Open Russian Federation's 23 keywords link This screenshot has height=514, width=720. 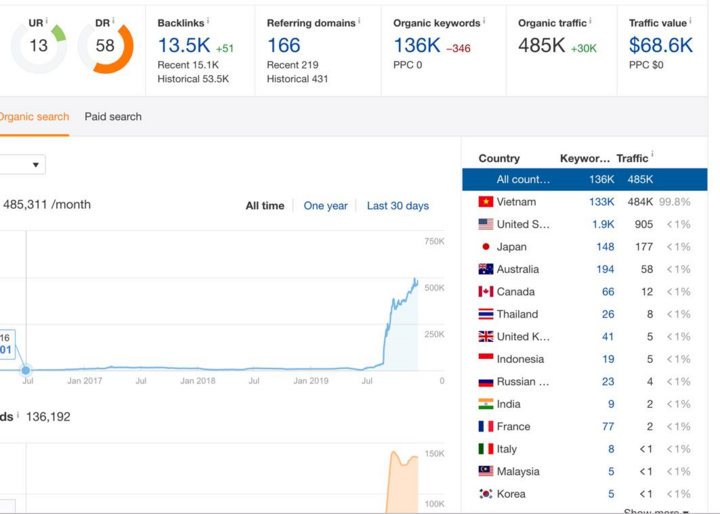point(608,382)
